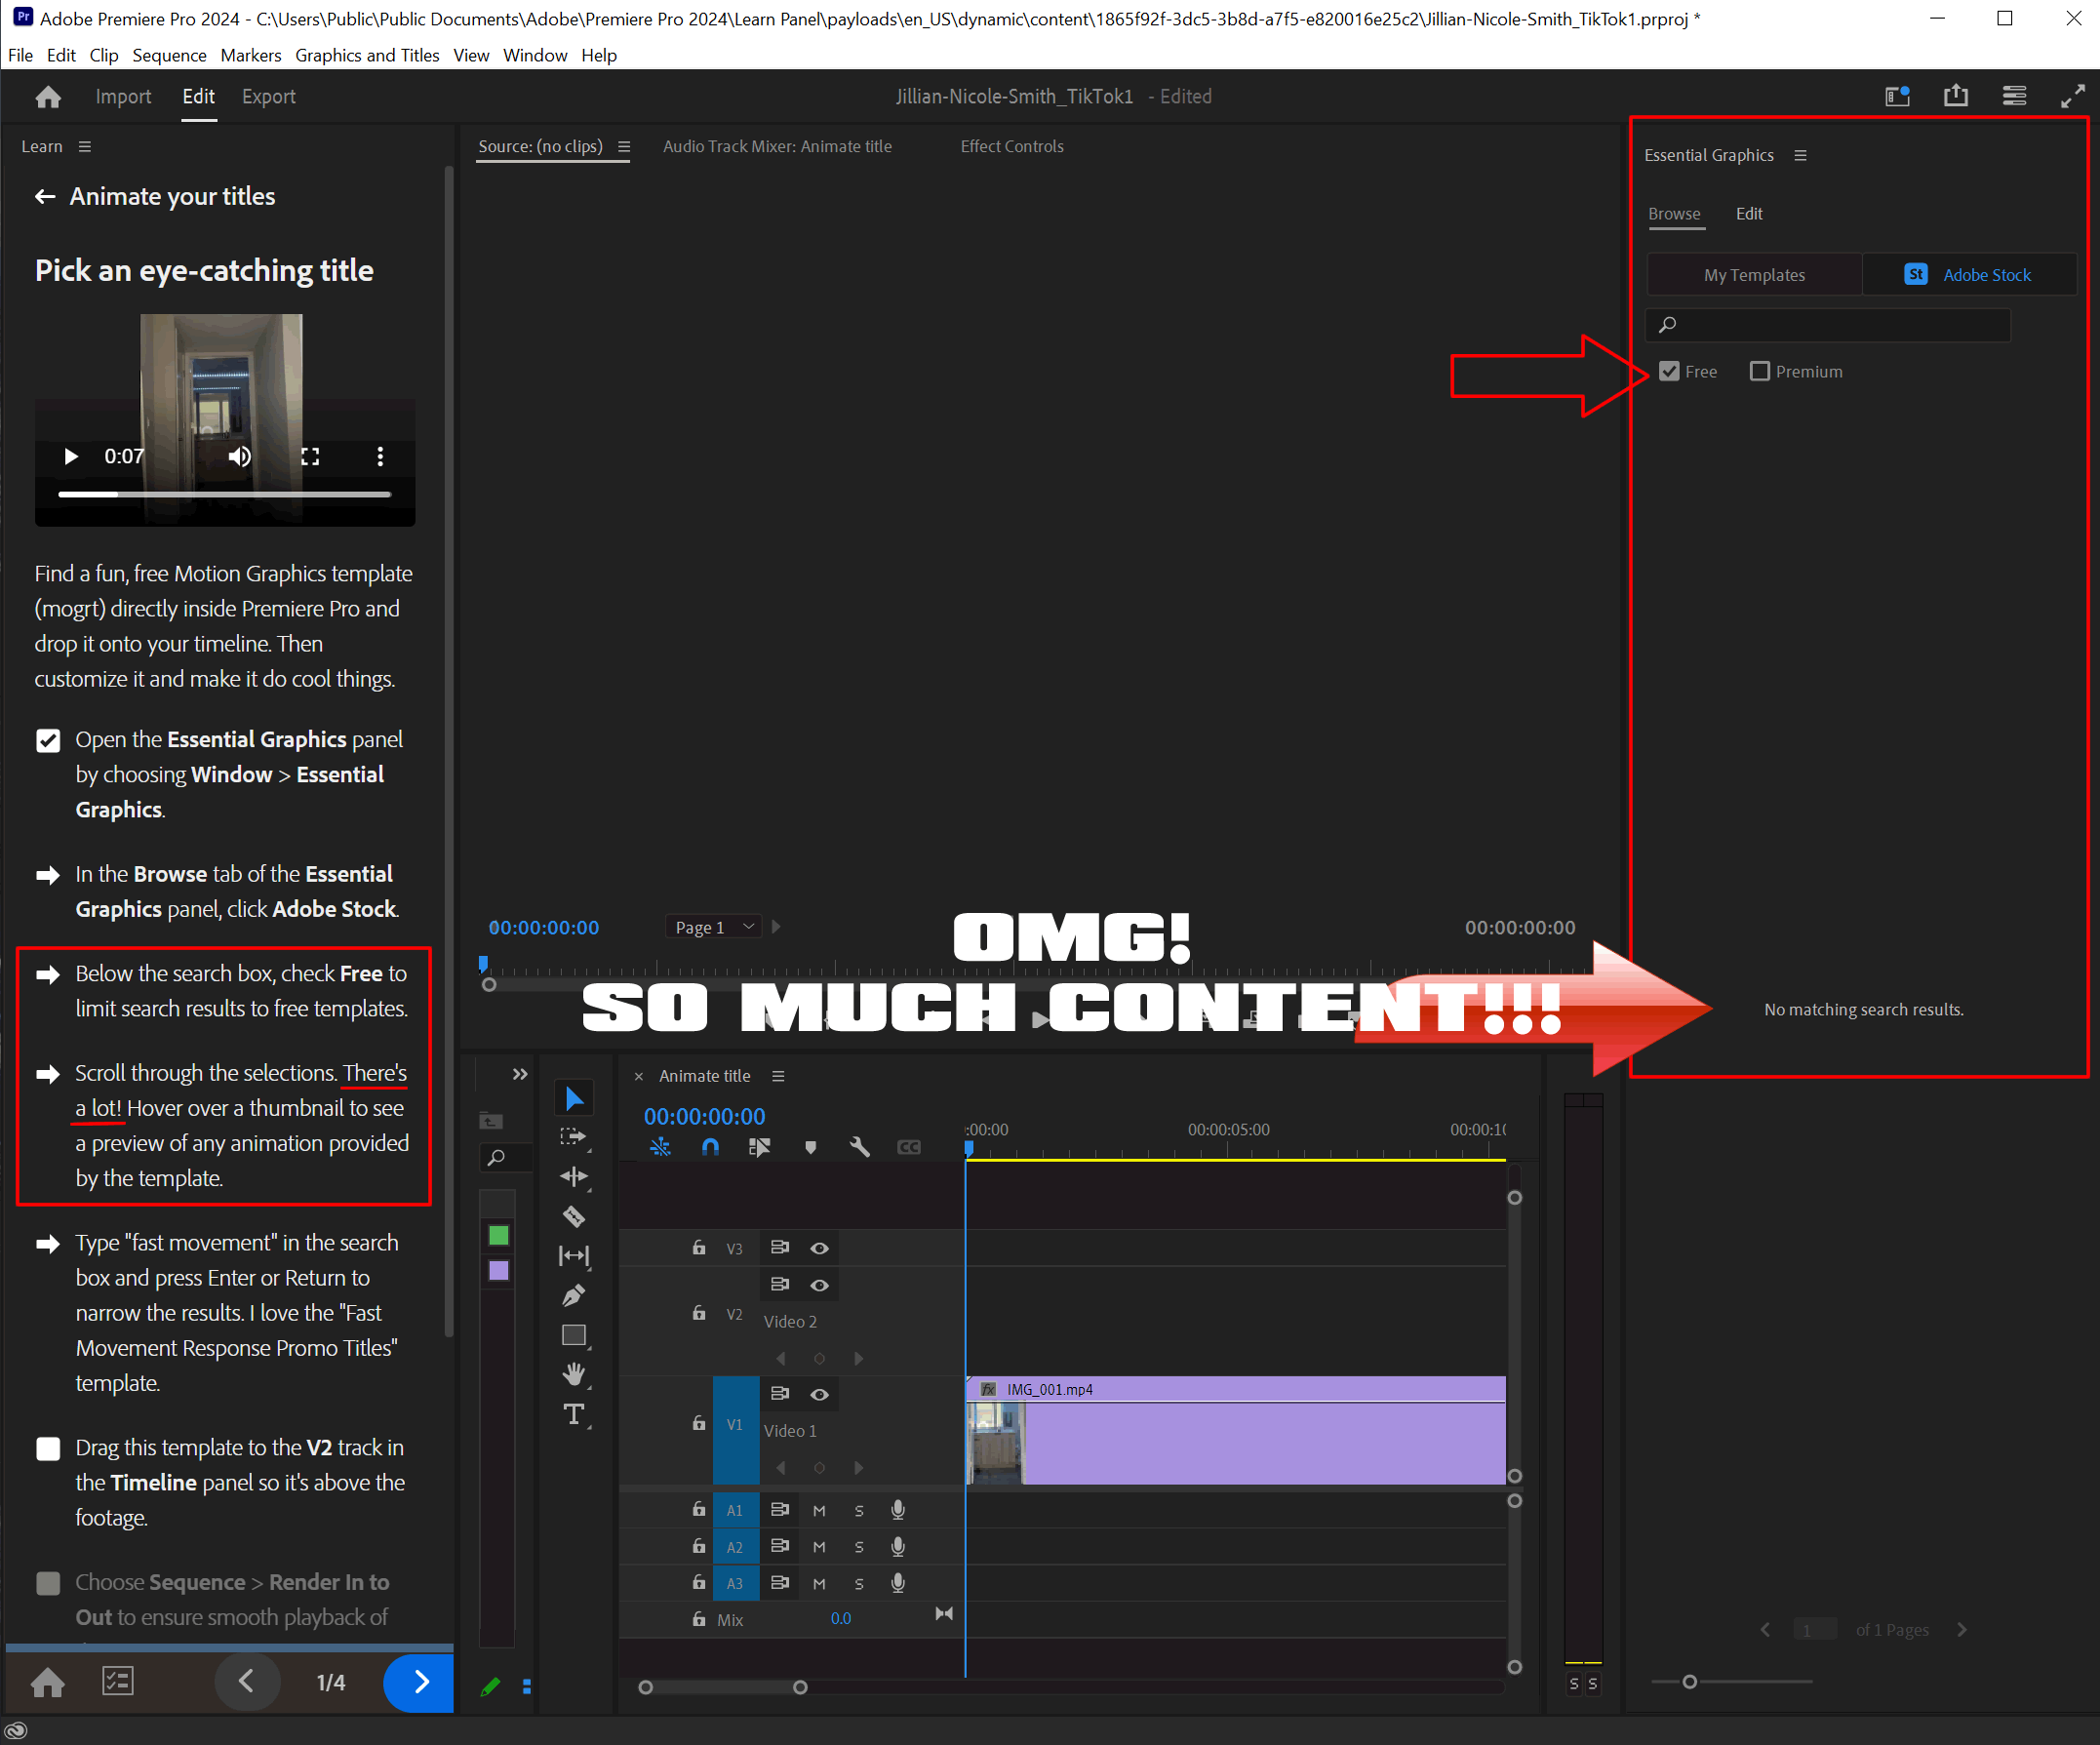Toggle Video 1 track output eye
Image resolution: width=2100 pixels, height=1745 pixels.
819,1394
